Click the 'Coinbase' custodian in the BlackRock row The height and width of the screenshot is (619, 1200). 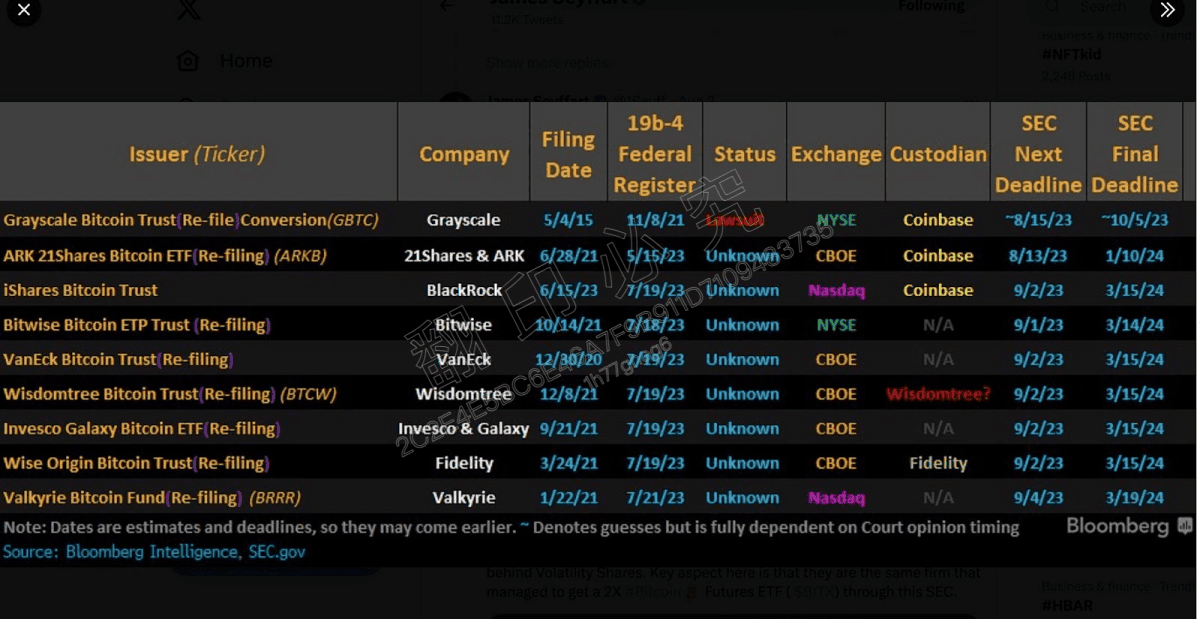[938, 290]
